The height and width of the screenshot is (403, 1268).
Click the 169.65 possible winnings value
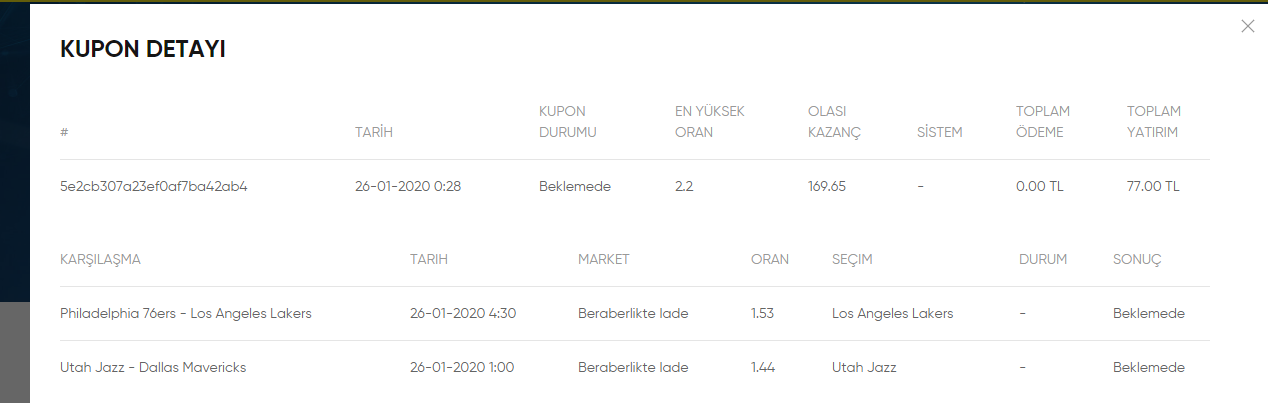(827, 186)
